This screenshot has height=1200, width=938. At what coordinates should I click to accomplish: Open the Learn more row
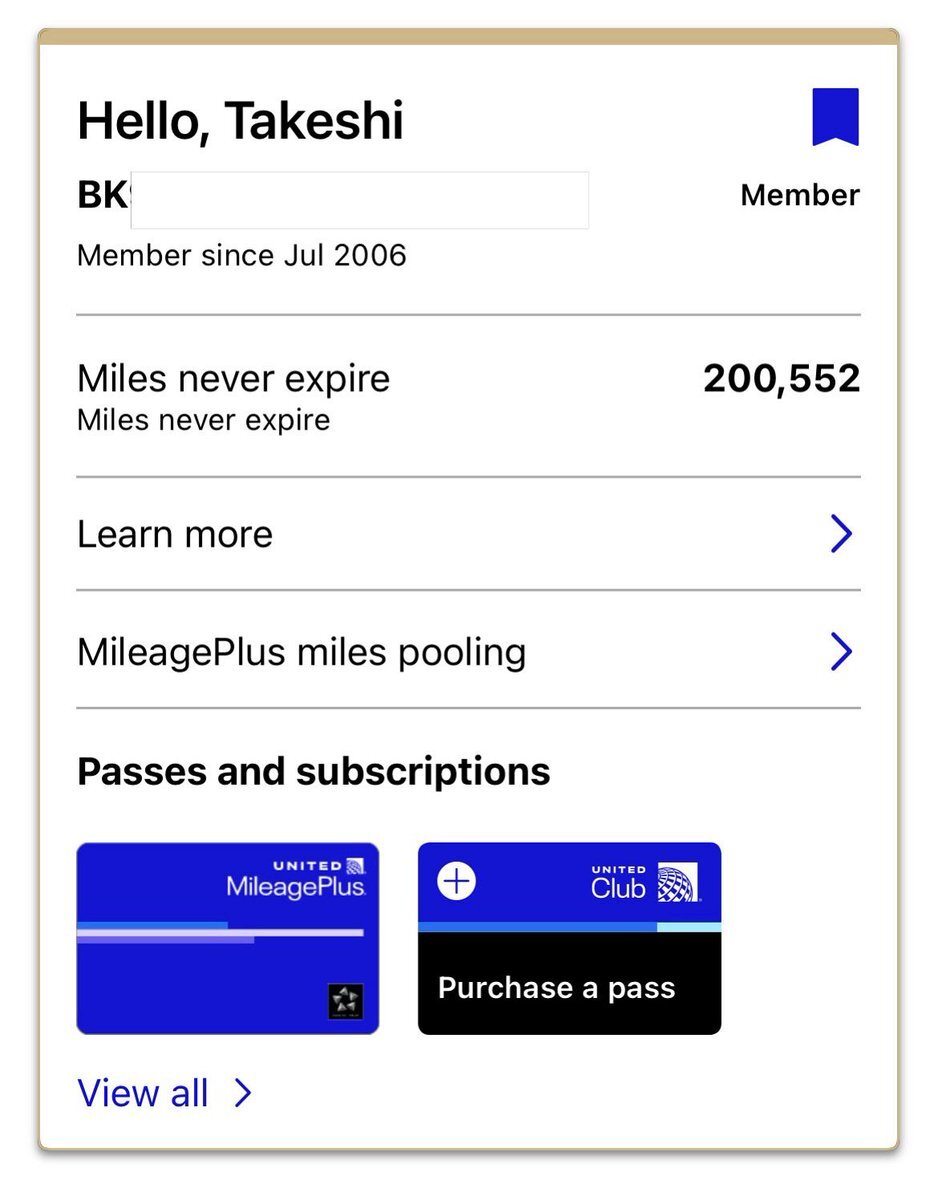tap(468, 534)
